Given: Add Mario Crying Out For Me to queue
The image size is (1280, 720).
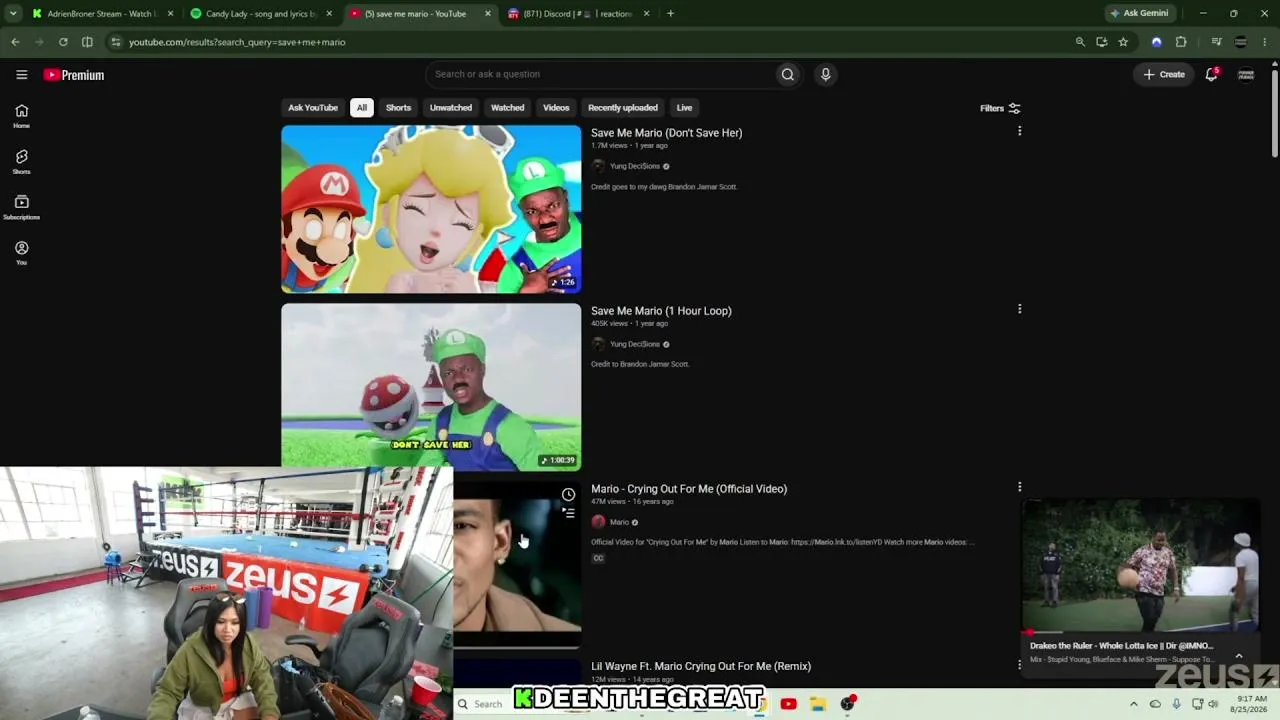Looking at the screenshot, I should (568, 512).
